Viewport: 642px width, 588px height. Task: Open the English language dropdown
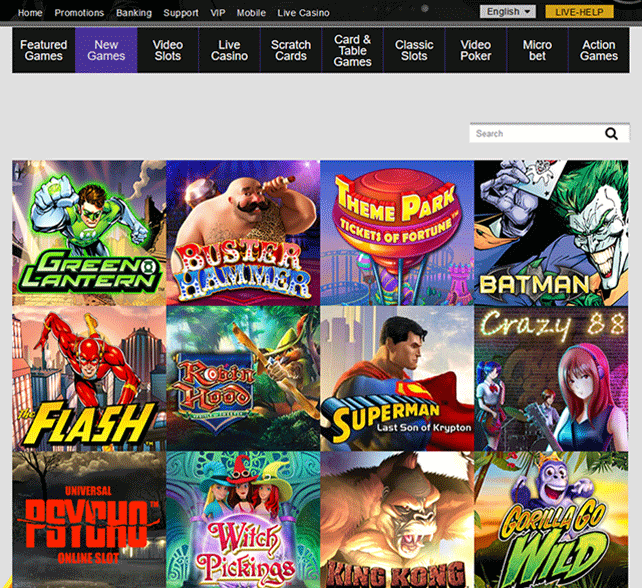coord(508,11)
